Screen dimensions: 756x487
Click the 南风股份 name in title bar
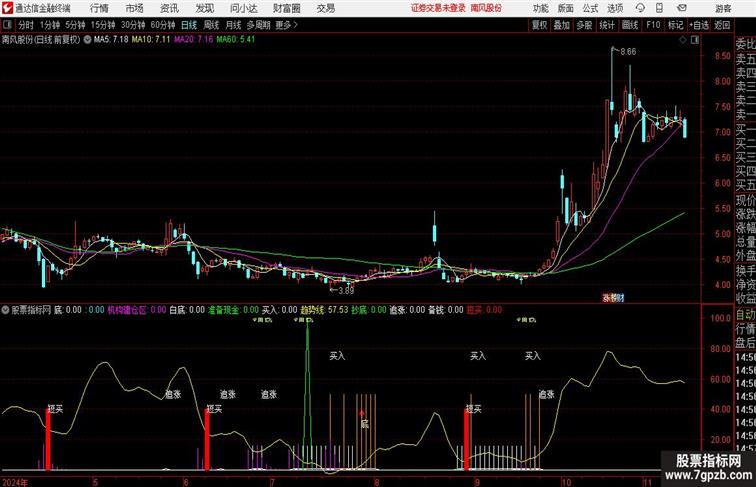click(x=486, y=8)
